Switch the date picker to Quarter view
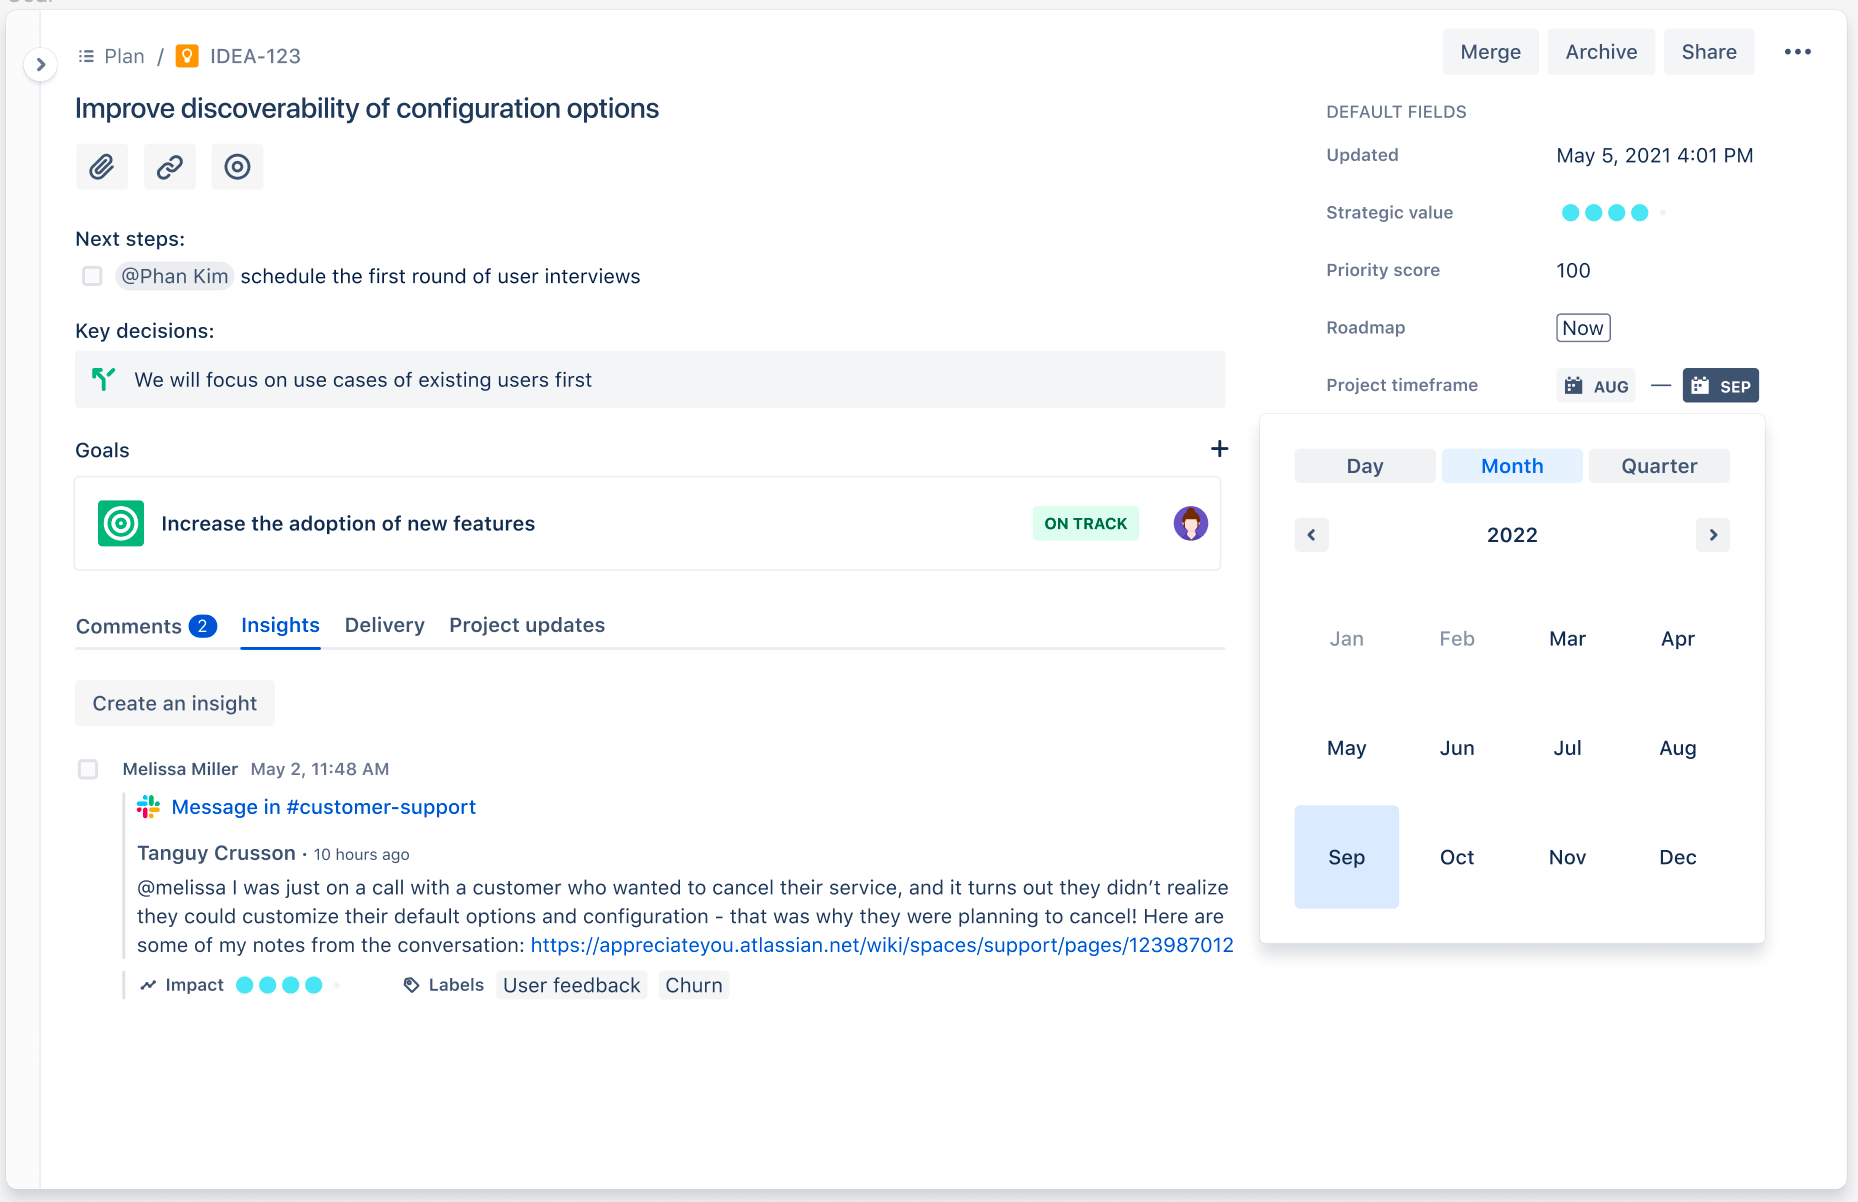 [x=1658, y=465]
